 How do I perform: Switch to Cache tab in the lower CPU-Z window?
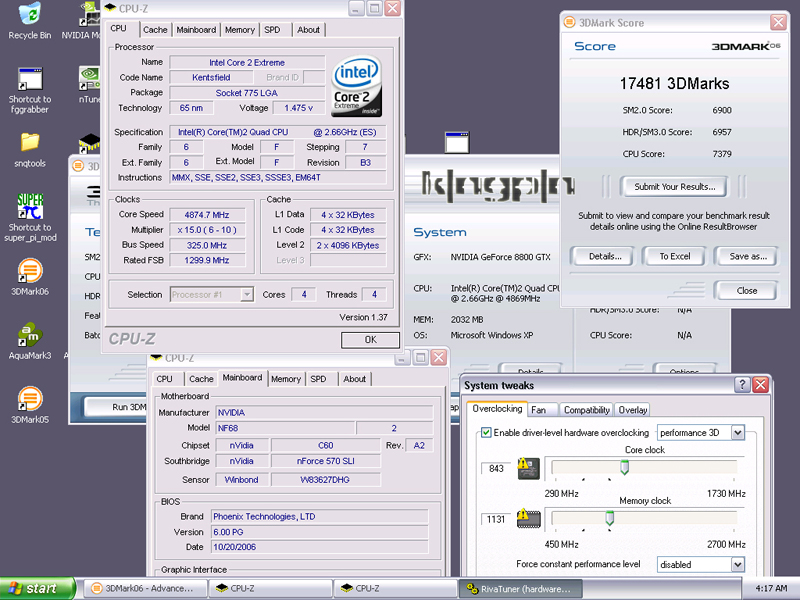tap(202, 379)
